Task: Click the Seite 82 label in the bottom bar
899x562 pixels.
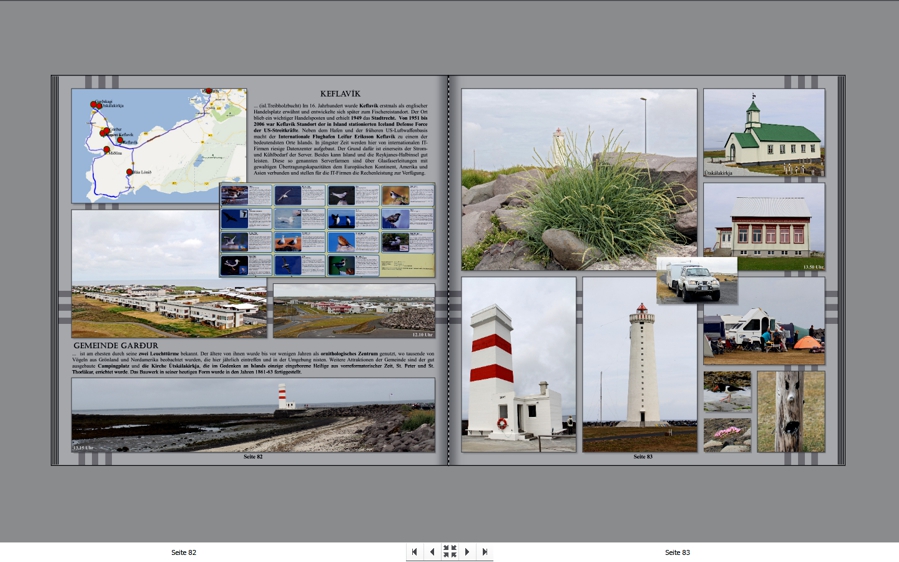Action: (184, 552)
